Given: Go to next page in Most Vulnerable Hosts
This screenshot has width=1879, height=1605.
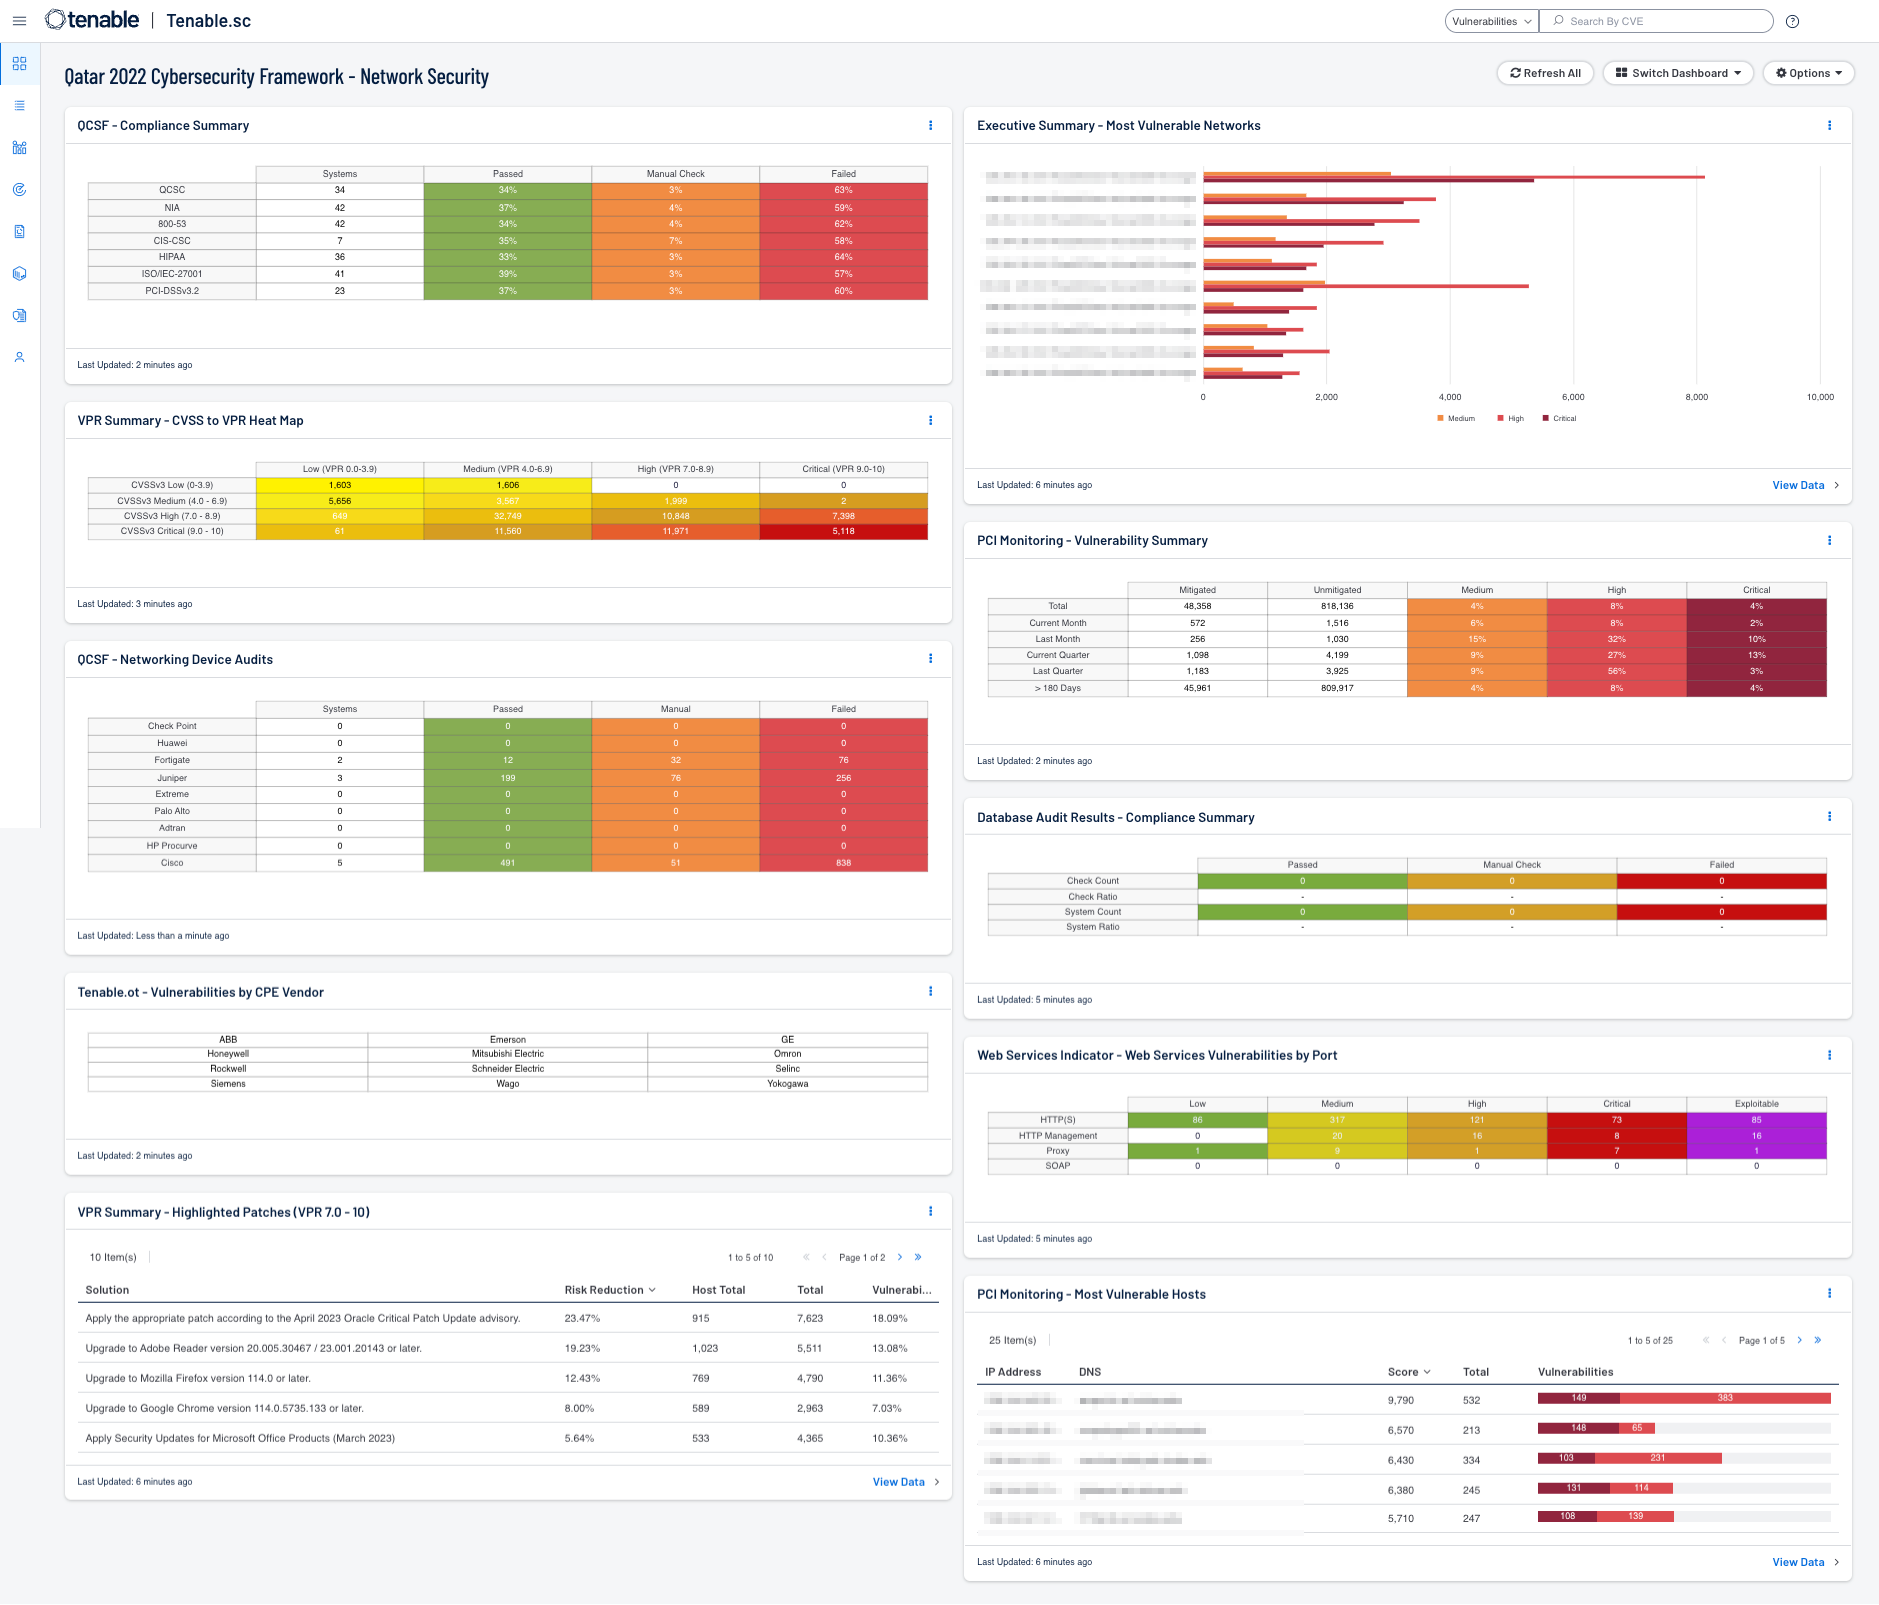Looking at the screenshot, I should point(1799,1341).
